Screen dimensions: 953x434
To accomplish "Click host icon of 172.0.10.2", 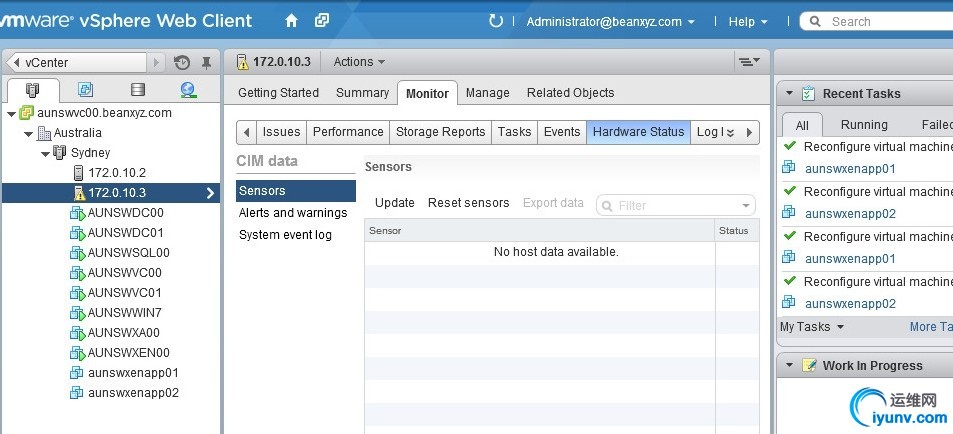I will click(78, 173).
